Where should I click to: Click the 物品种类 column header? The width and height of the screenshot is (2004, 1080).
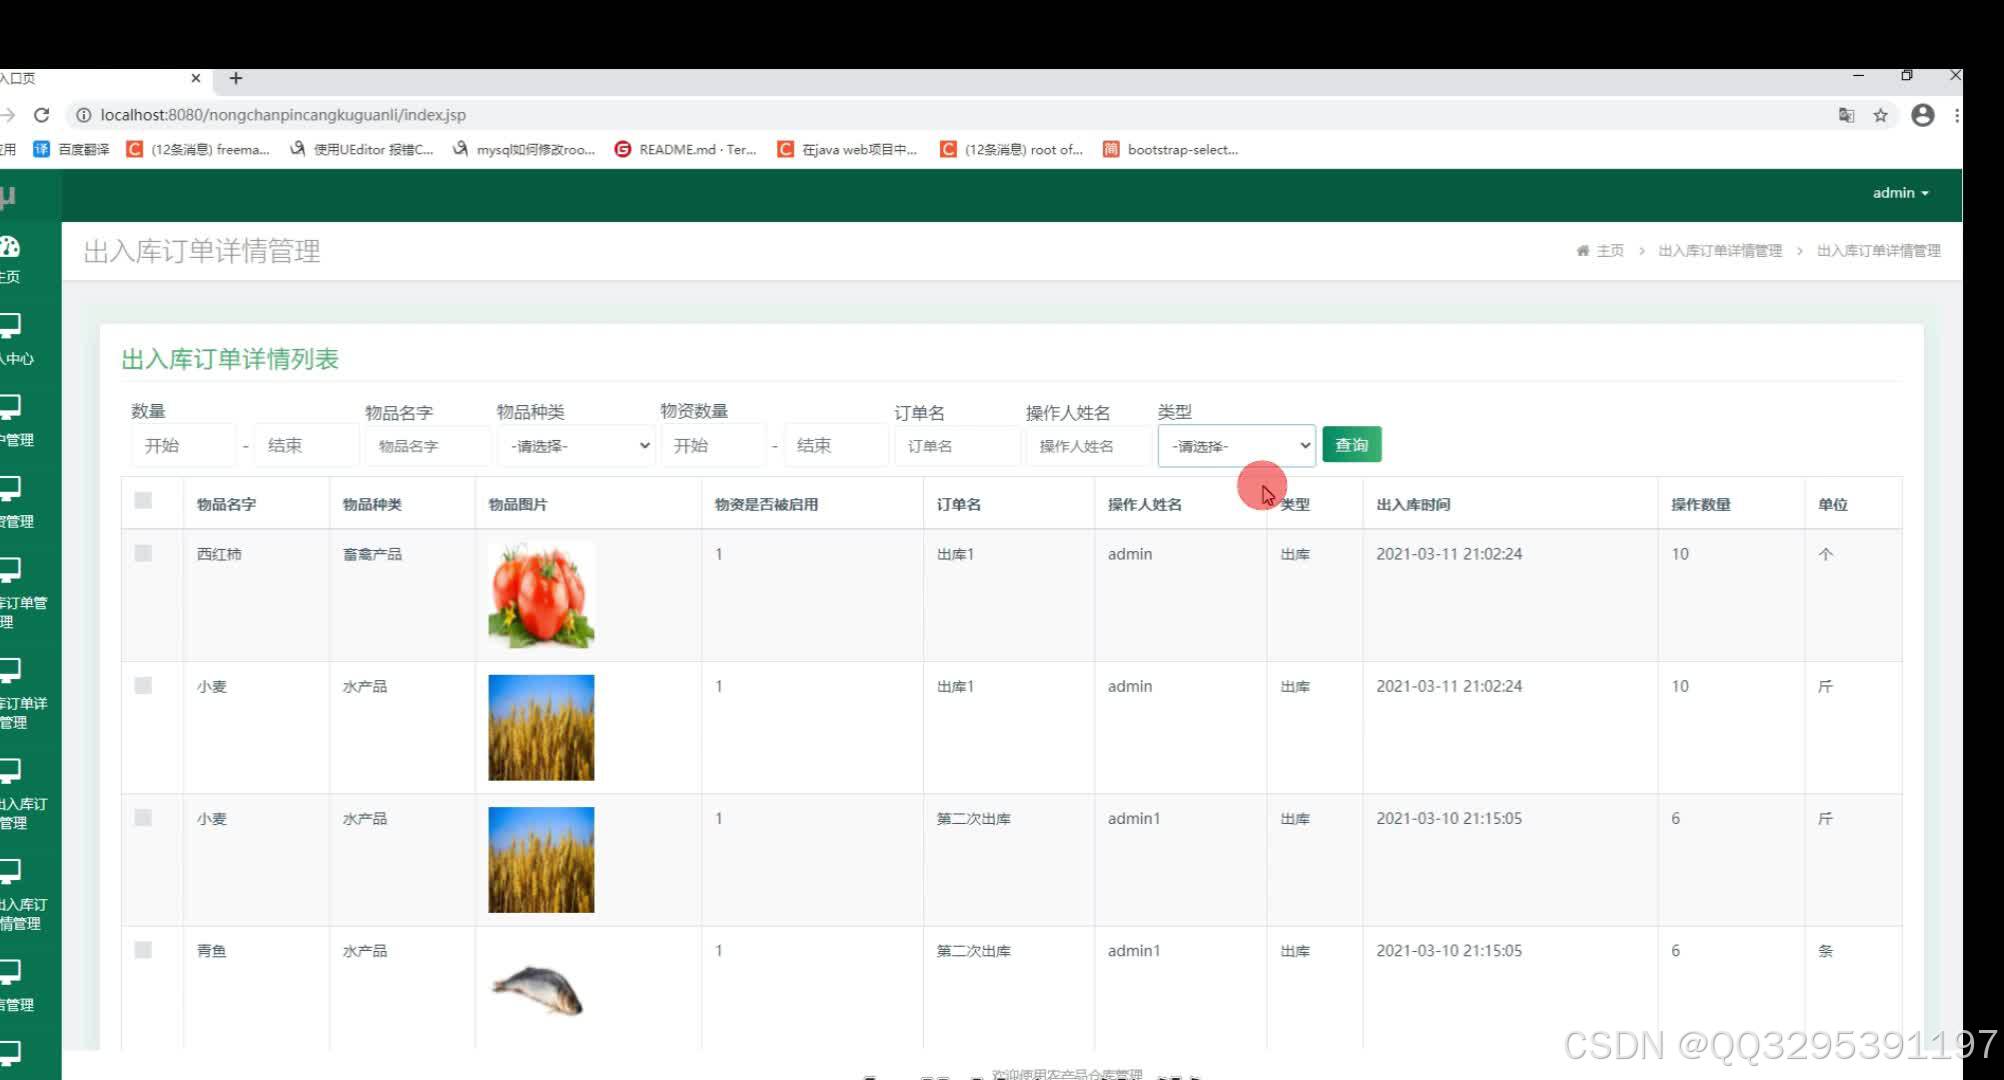pos(372,505)
